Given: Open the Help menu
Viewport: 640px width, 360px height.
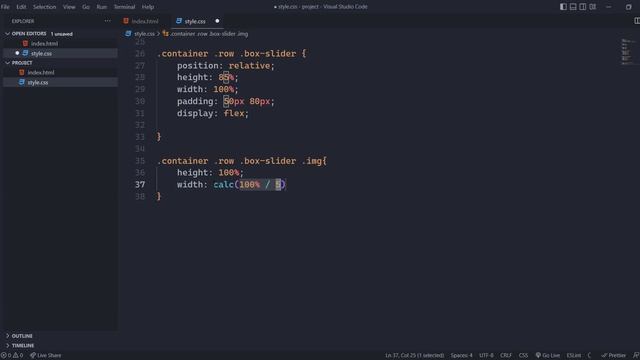Looking at the screenshot, I should [x=148, y=7].
